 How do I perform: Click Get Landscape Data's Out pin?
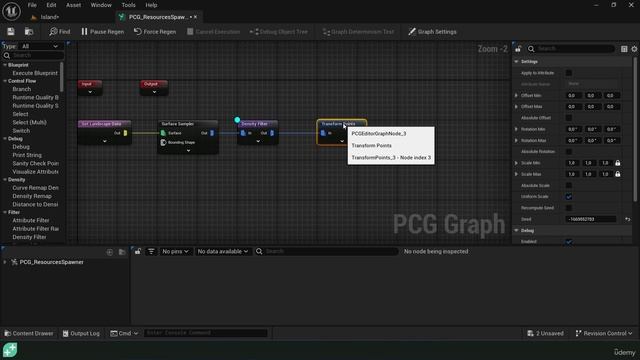click(x=125, y=133)
